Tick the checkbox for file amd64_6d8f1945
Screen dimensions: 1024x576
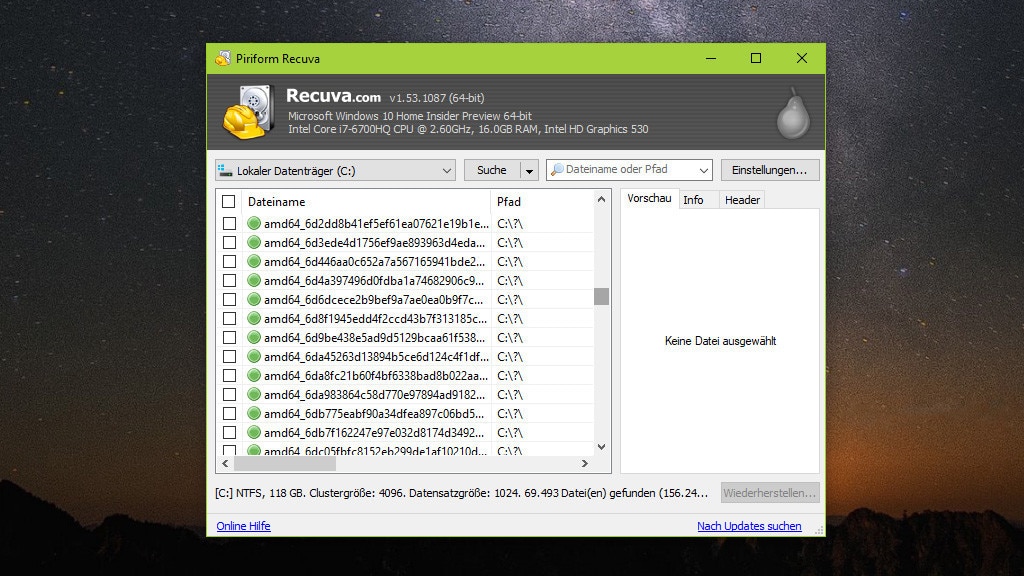tap(229, 318)
